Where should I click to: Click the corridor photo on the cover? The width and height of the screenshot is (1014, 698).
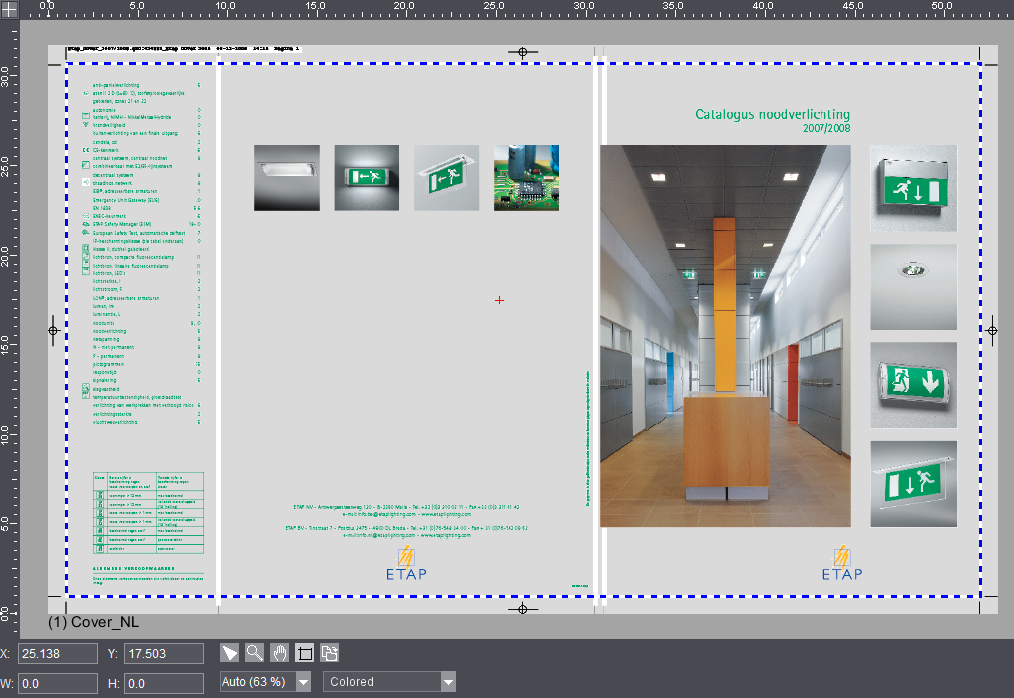(725, 336)
